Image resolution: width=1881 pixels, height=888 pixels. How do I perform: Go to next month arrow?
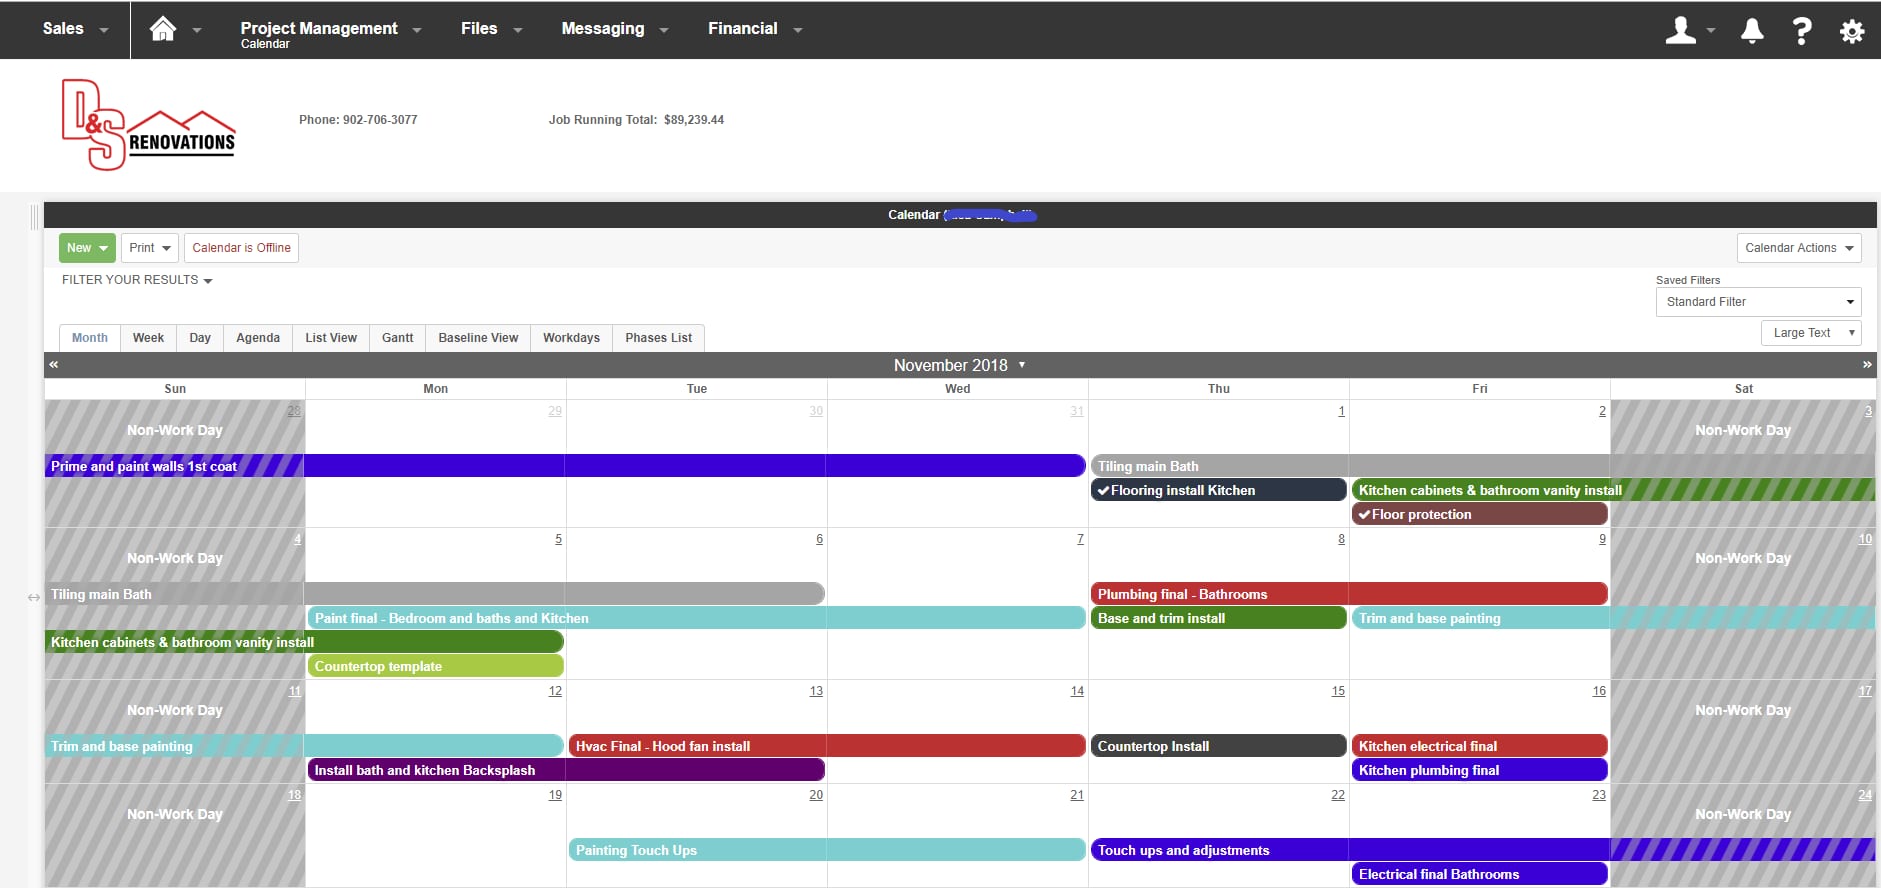coord(1866,365)
